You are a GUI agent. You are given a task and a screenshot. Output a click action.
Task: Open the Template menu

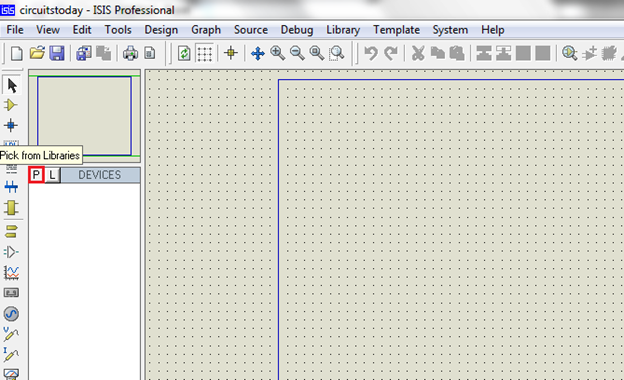(396, 30)
